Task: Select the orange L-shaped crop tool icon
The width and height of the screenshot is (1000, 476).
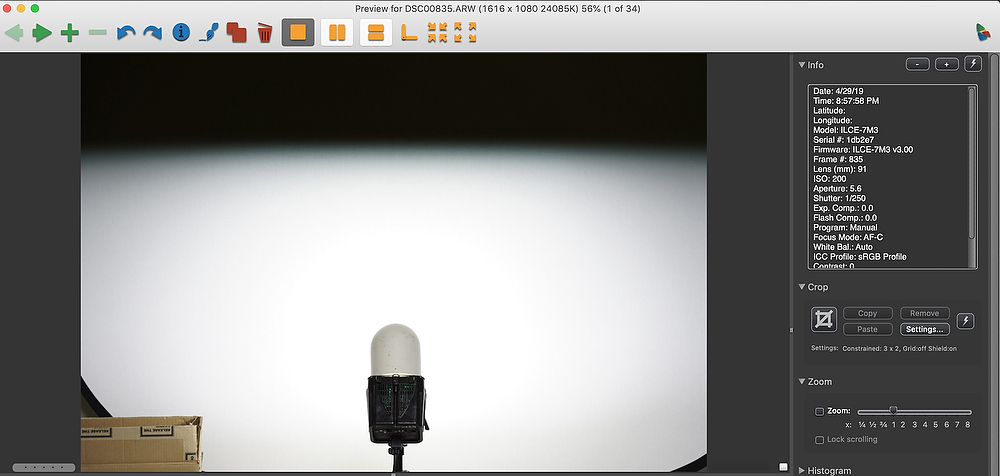Action: click(408, 33)
